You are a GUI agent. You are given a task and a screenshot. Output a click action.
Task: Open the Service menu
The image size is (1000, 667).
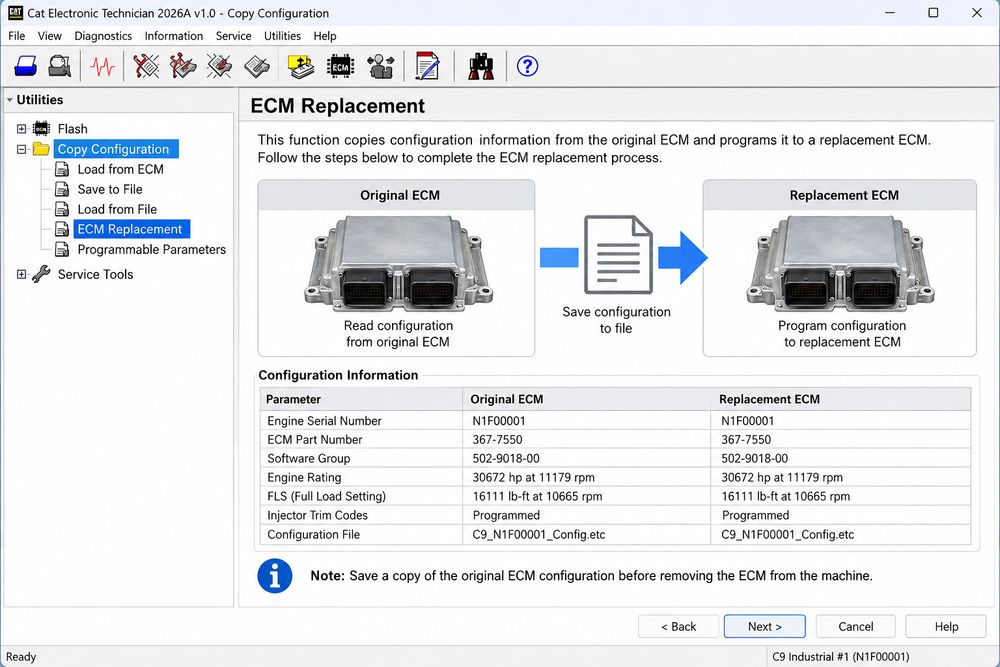pos(233,36)
